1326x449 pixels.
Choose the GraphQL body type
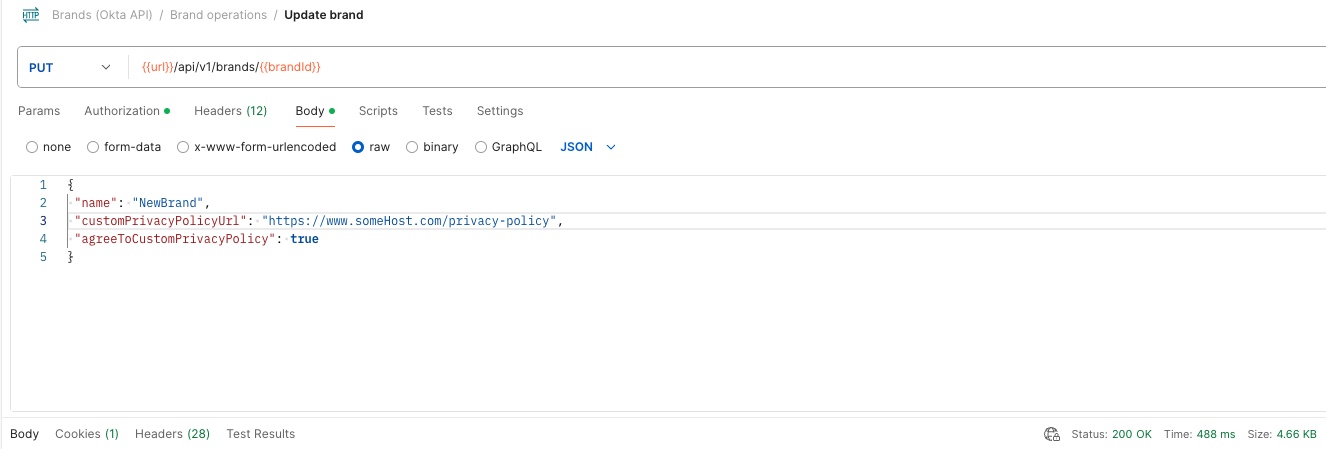coord(481,147)
